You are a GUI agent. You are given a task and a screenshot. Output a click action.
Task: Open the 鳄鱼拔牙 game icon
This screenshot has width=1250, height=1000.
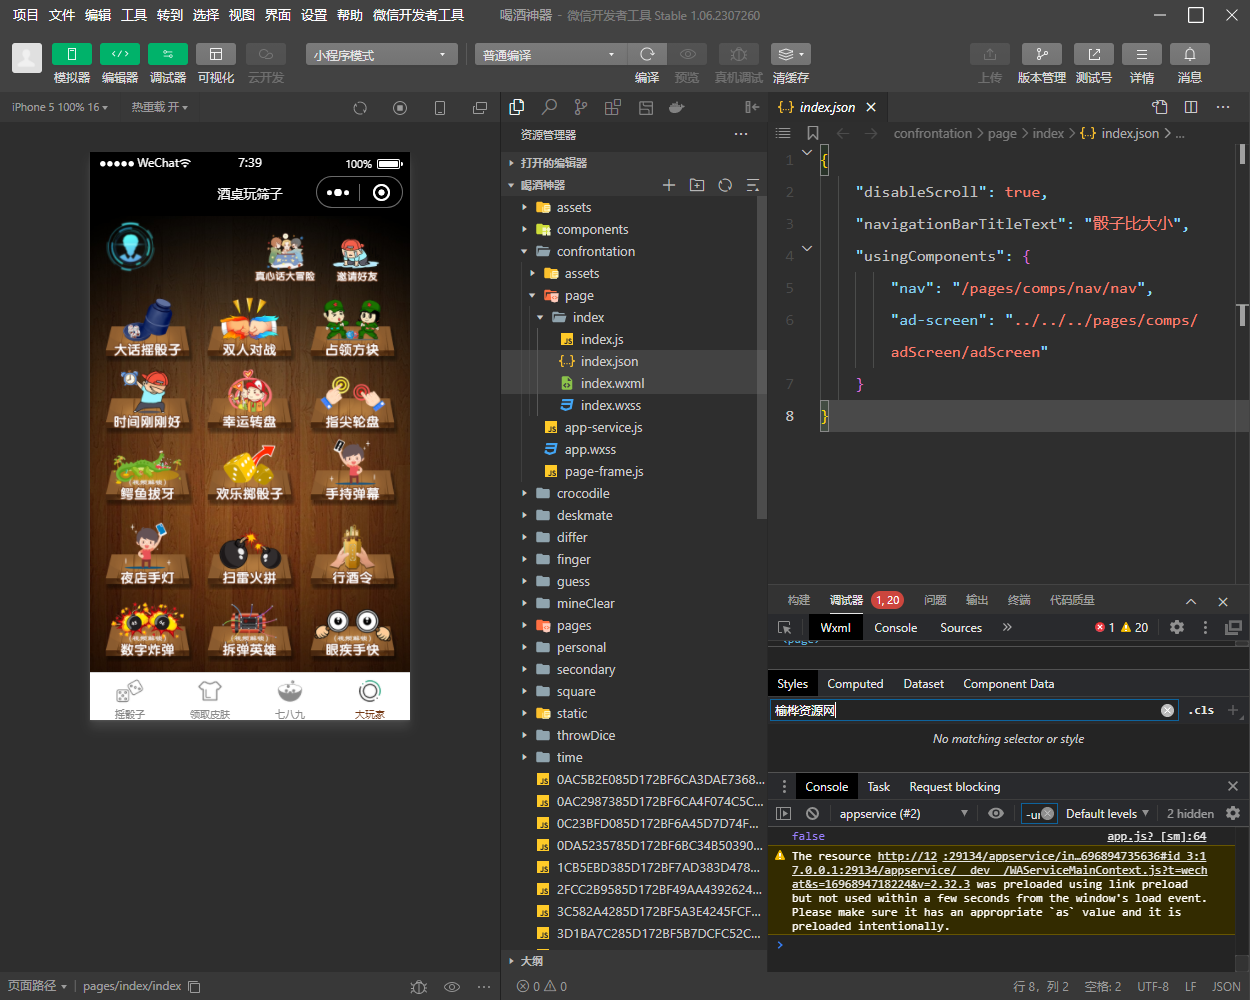tap(147, 473)
